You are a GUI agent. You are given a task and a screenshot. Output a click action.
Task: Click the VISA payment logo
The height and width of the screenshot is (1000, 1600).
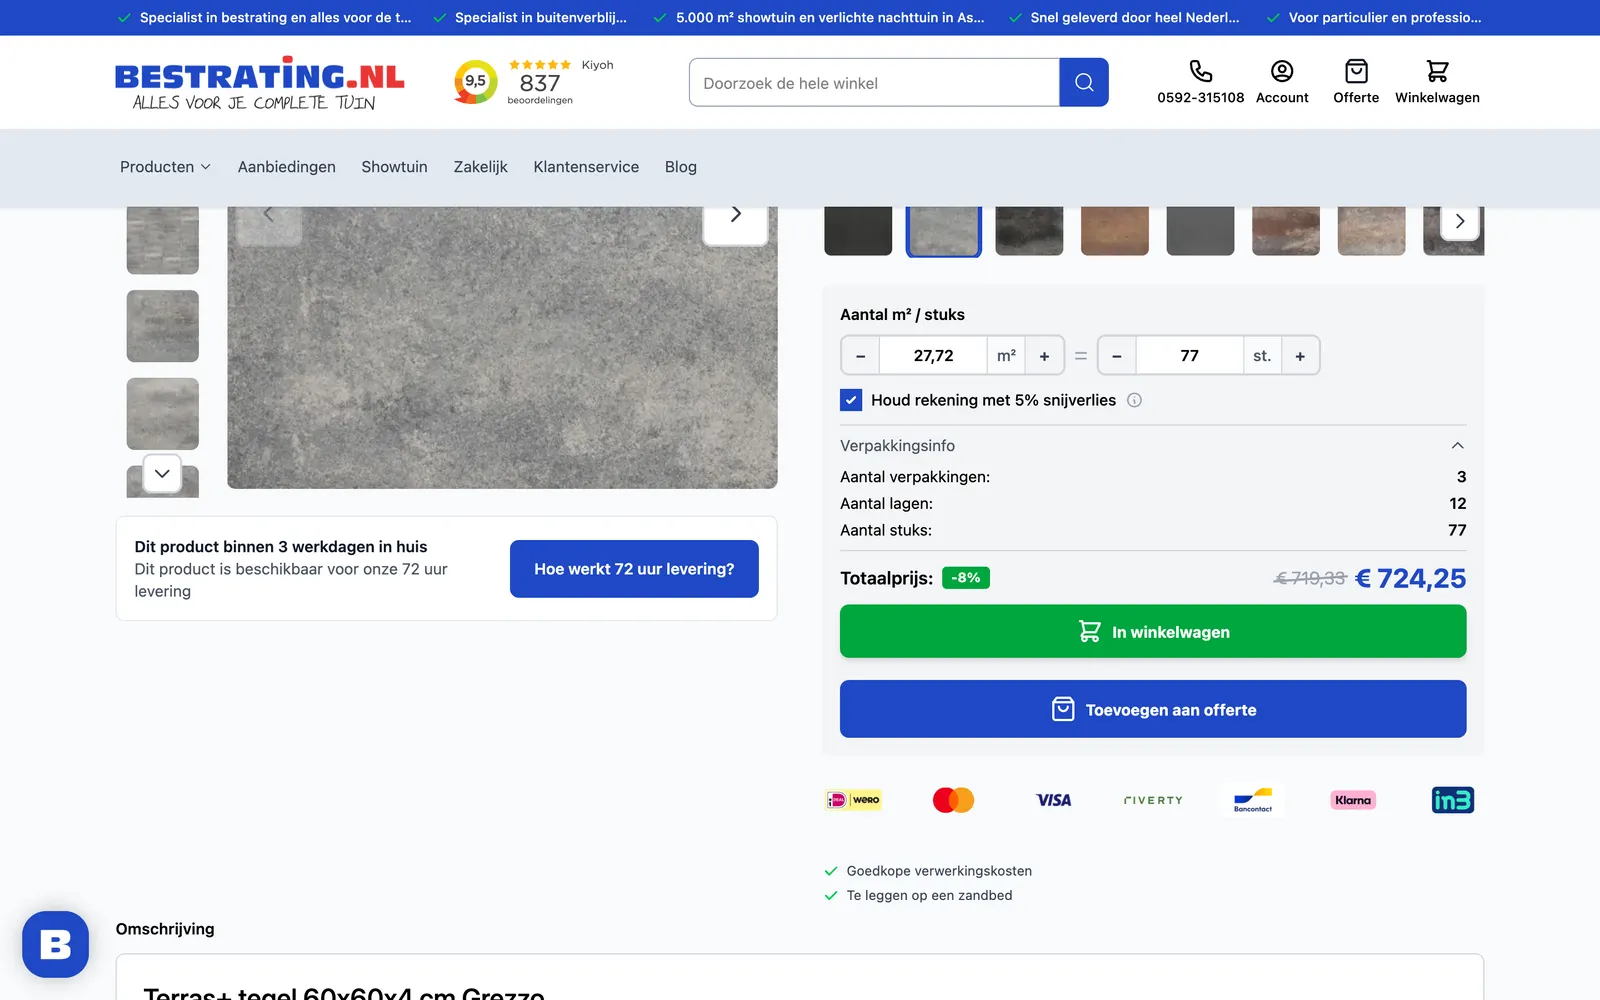pyautogui.click(x=1053, y=800)
